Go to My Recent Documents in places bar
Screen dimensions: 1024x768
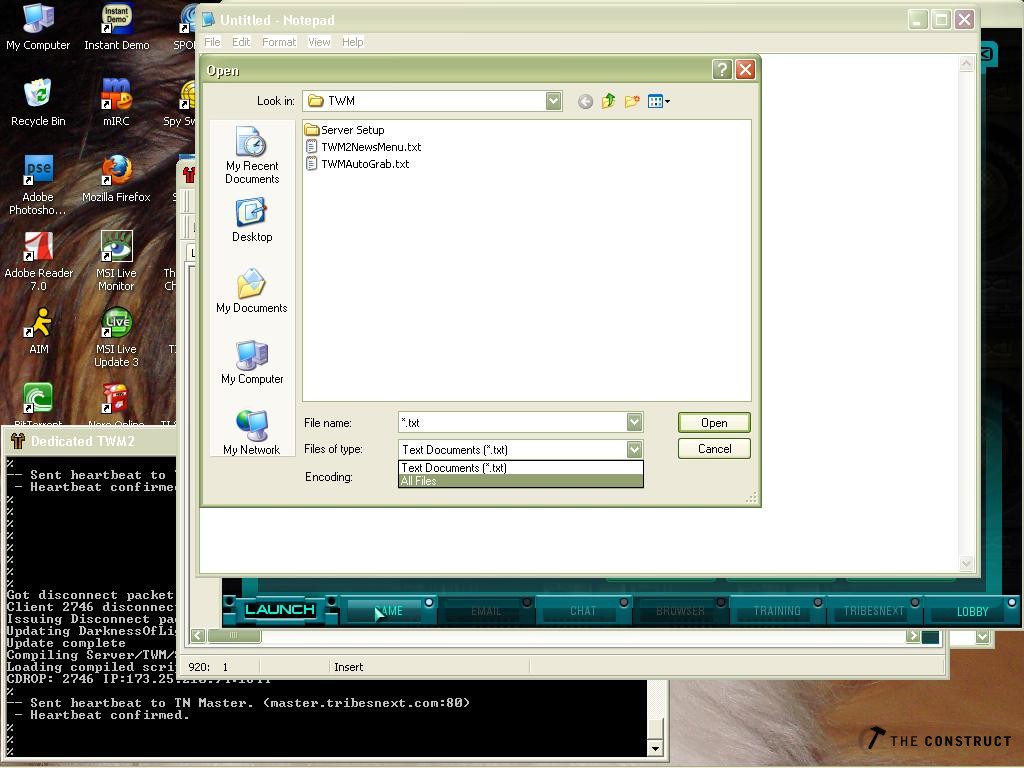click(x=251, y=155)
